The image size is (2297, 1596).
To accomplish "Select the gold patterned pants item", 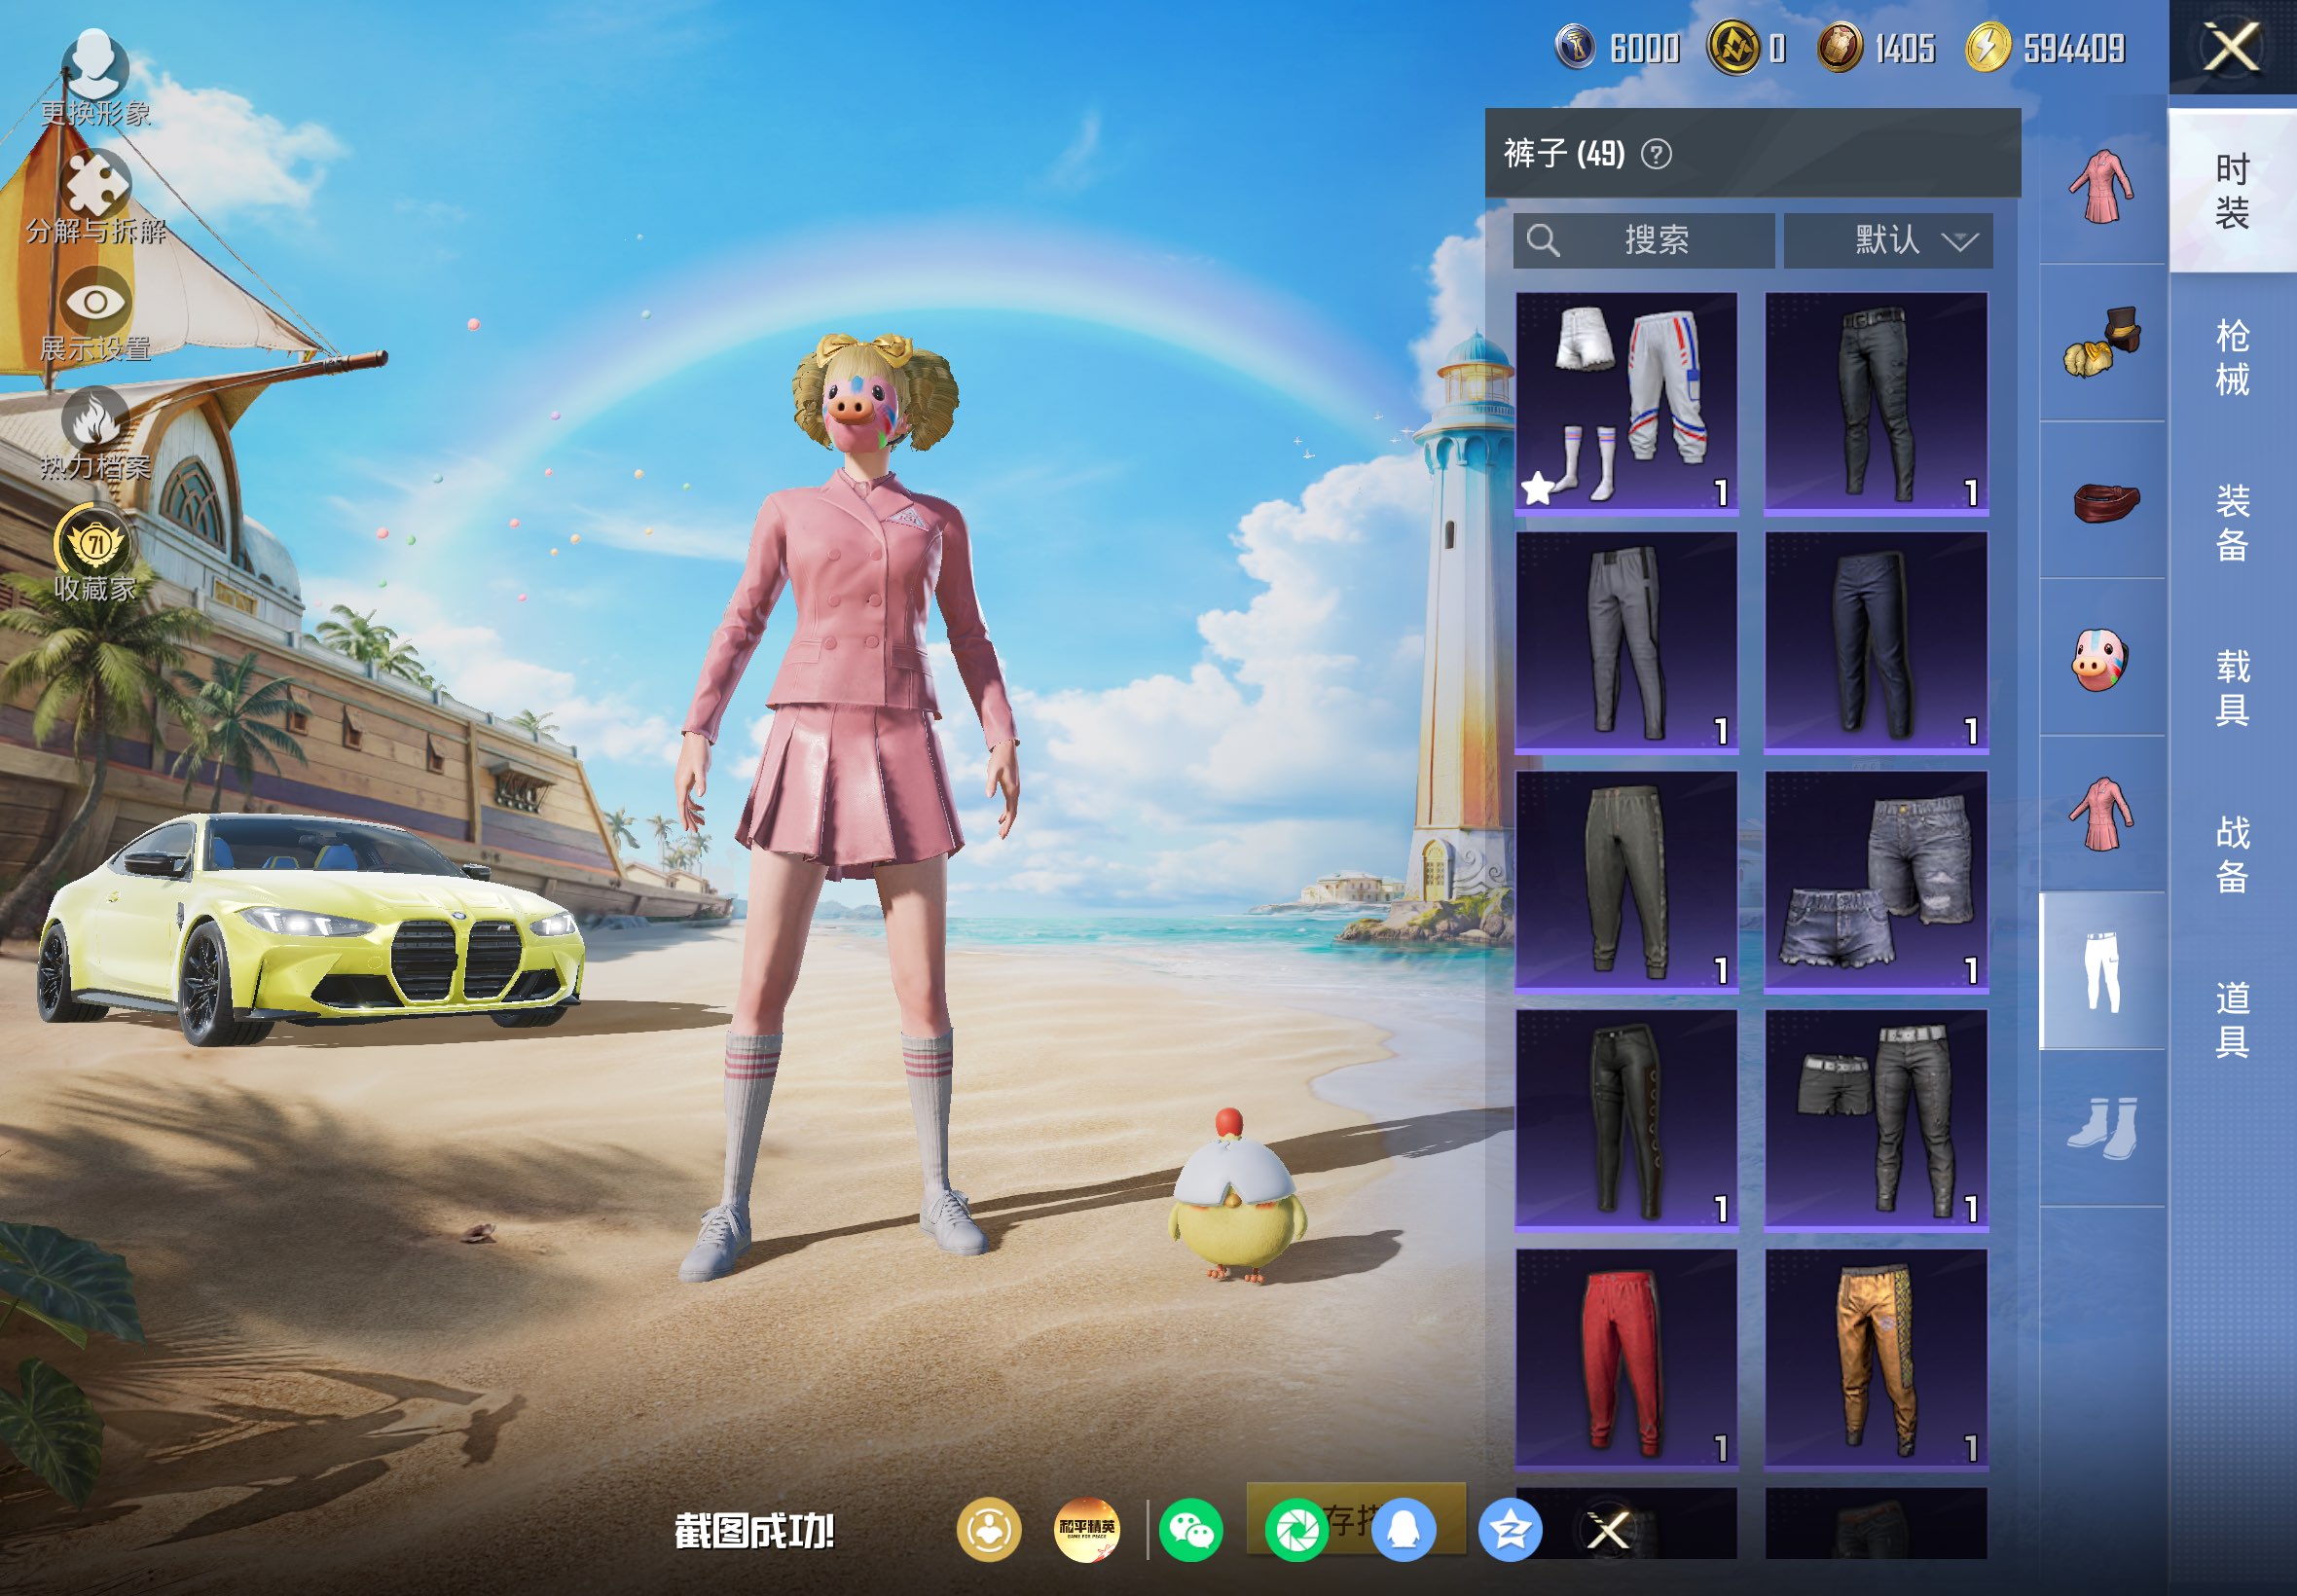I will [1876, 1360].
